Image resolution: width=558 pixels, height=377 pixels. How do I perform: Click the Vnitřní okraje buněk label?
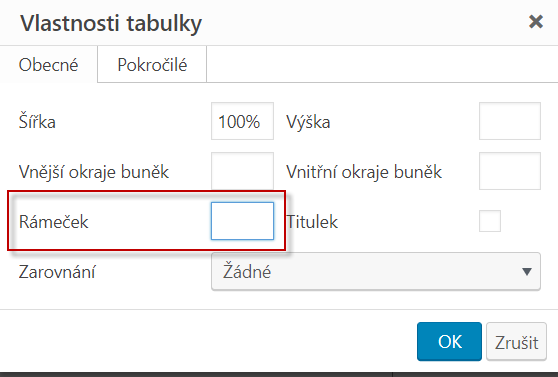click(x=364, y=172)
